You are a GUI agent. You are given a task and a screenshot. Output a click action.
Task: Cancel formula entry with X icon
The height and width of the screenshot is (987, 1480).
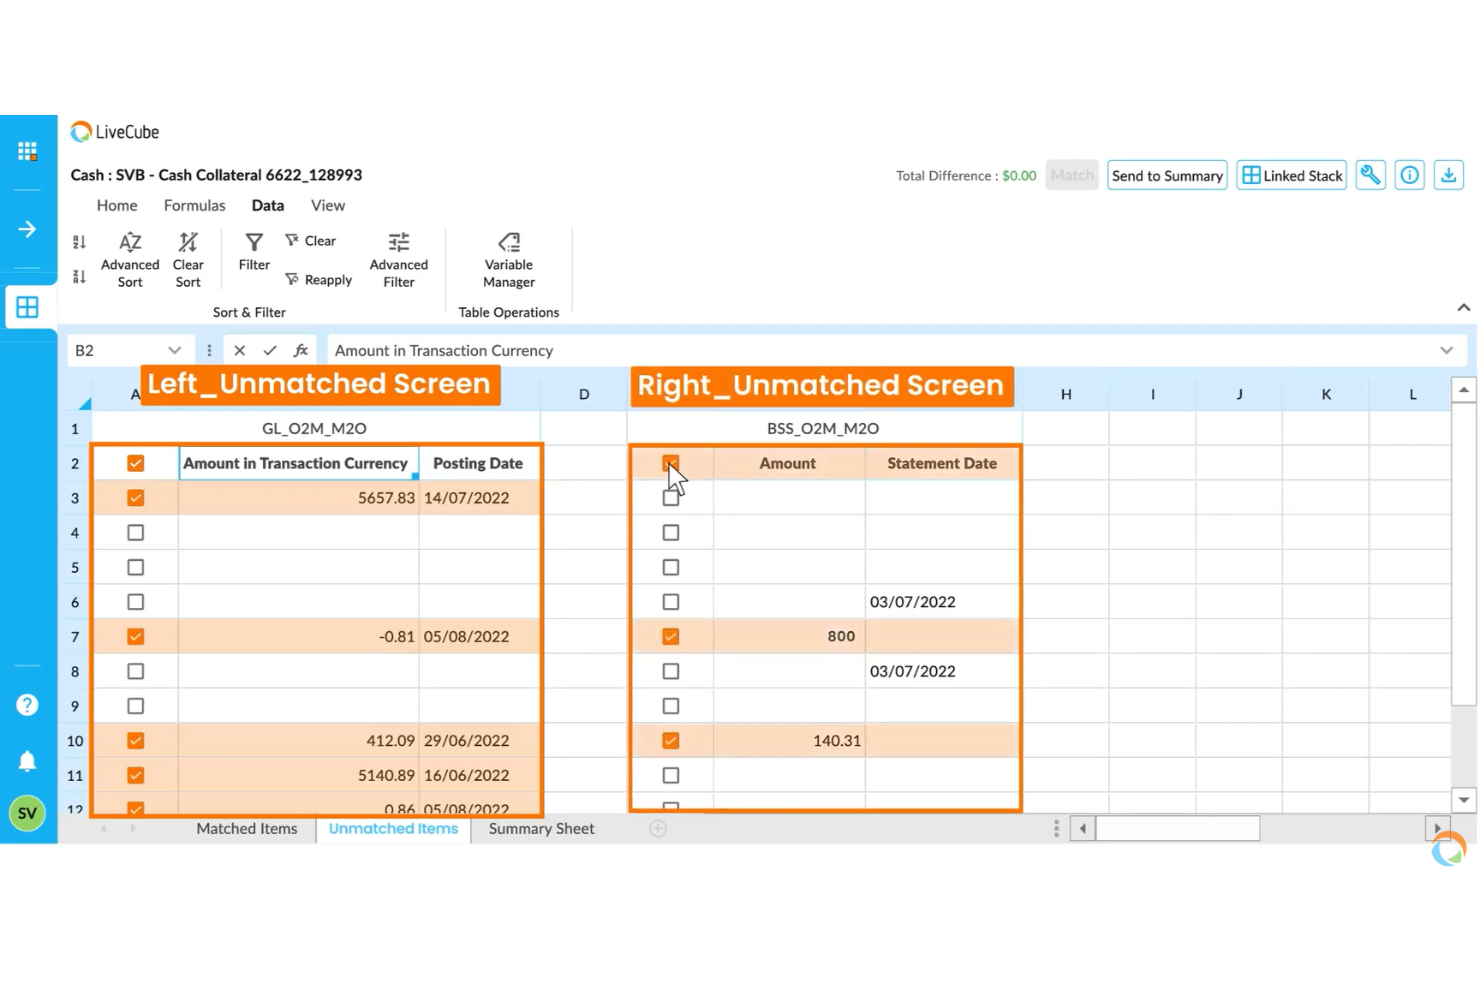(x=239, y=350)
